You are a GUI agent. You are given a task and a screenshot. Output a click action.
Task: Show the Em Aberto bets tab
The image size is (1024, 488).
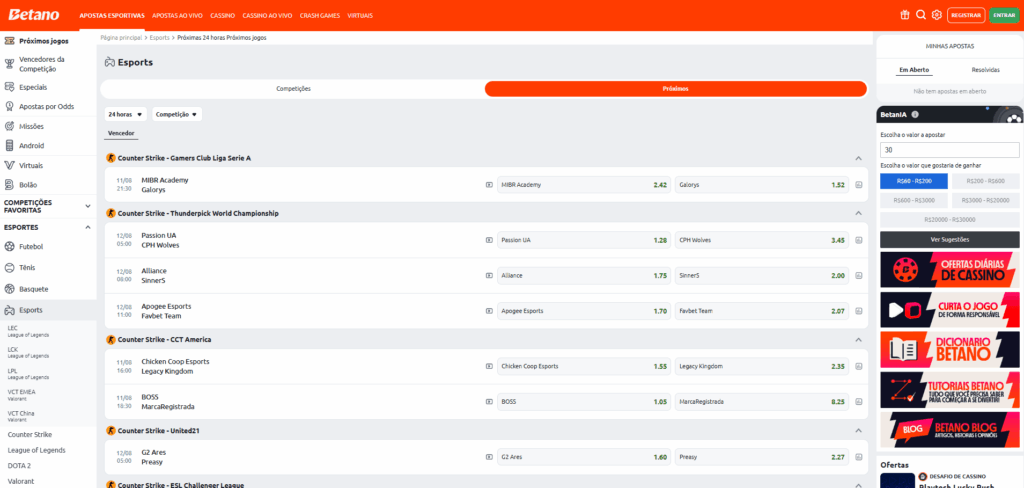pyautogui.click(x=914, y=70)
